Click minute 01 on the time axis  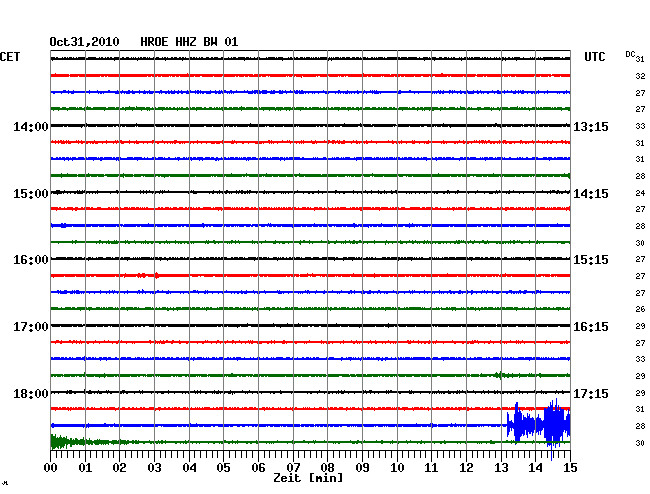pyautogui.click(x=85, y=467)
